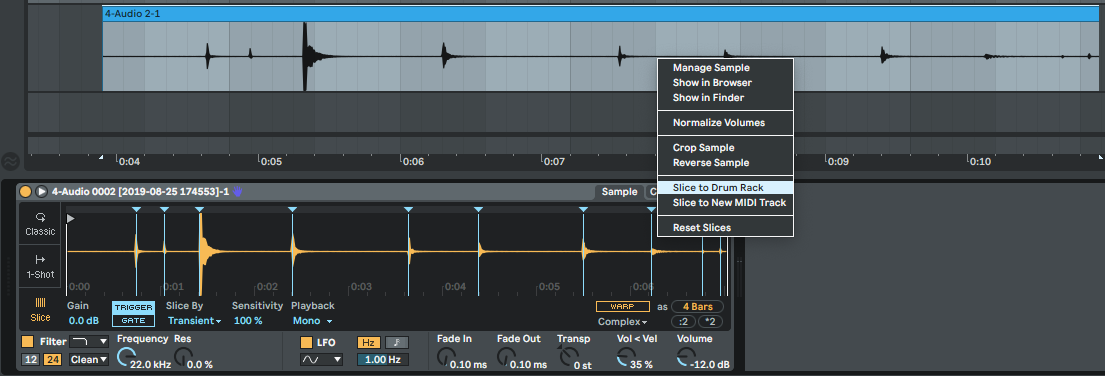Click the 0:05 mark on the timeline ruler
Screen dimensions: 1105x376
(x=271, y=162)
